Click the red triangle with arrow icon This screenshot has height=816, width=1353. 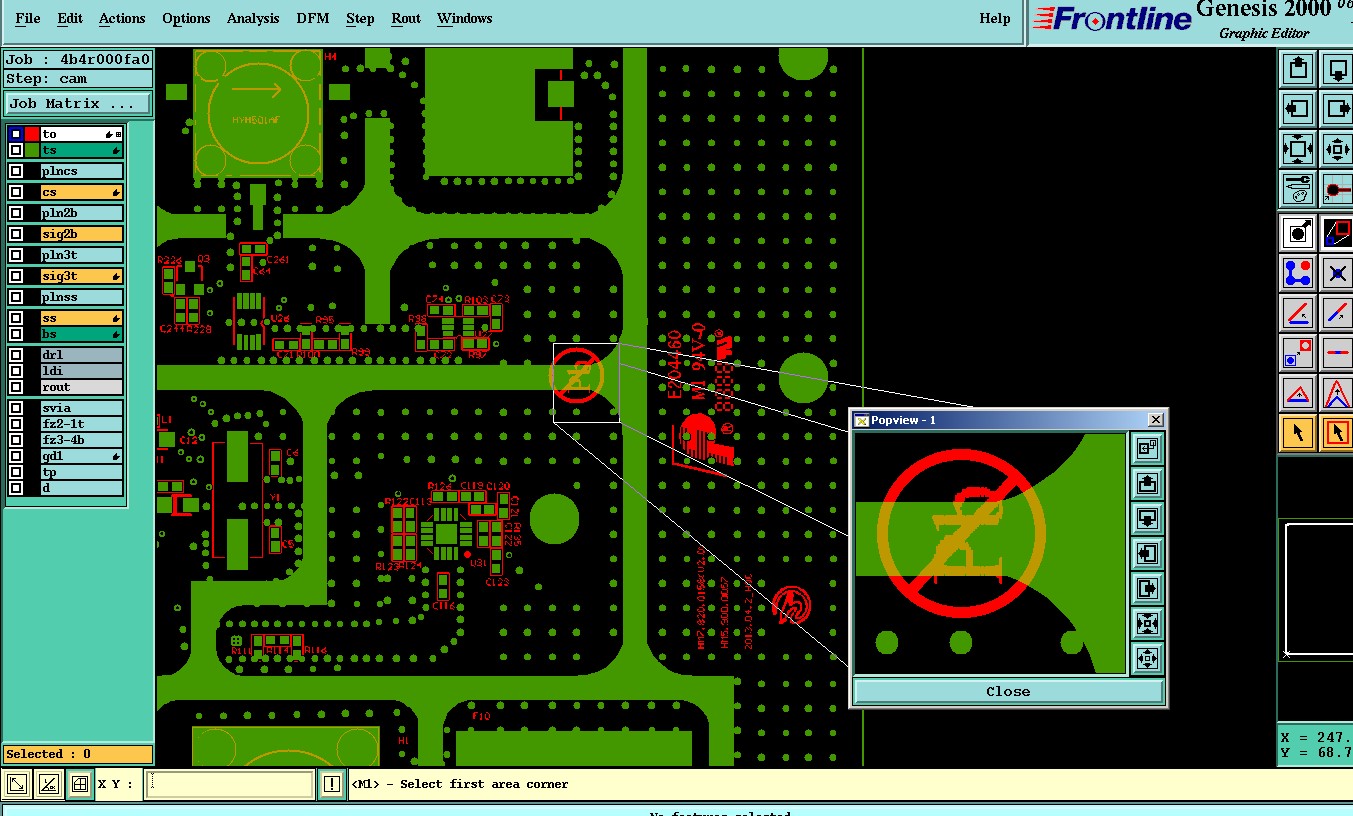1298,393
